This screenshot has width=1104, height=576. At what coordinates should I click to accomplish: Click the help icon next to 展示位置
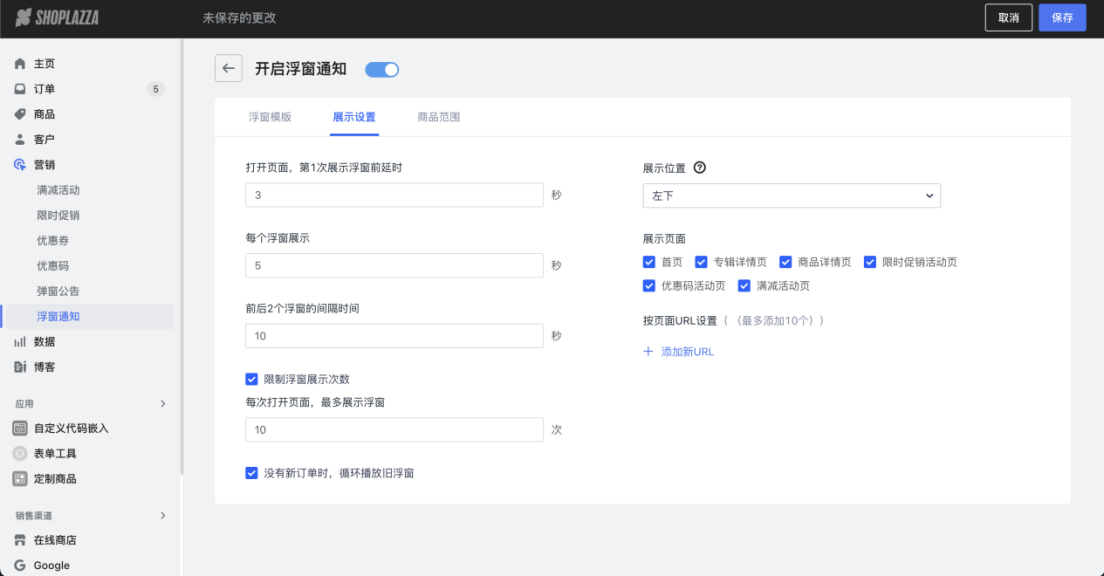point(699,168)
